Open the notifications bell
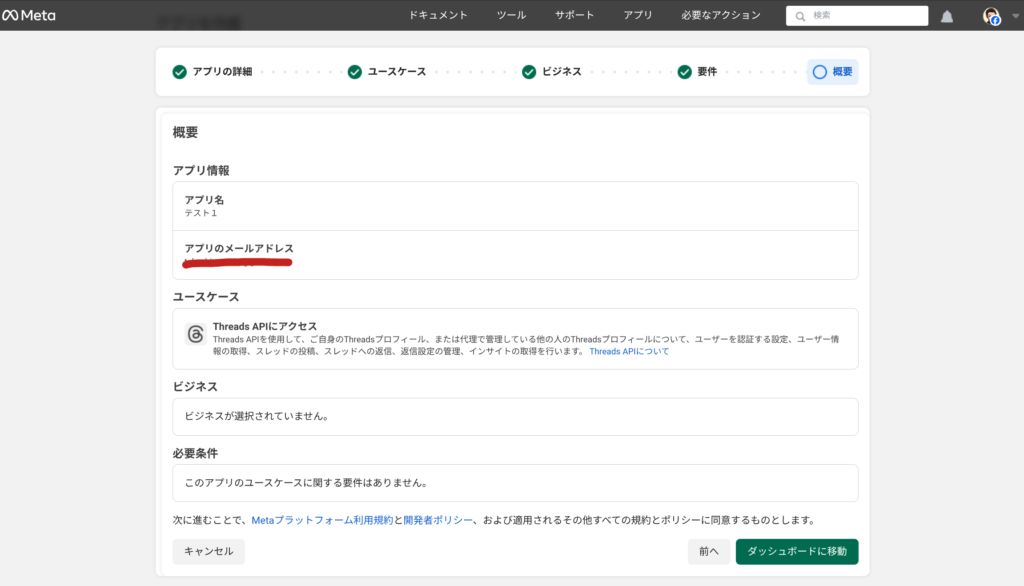The height and width of the screenshot is (586, 1024). pos(947,16)
